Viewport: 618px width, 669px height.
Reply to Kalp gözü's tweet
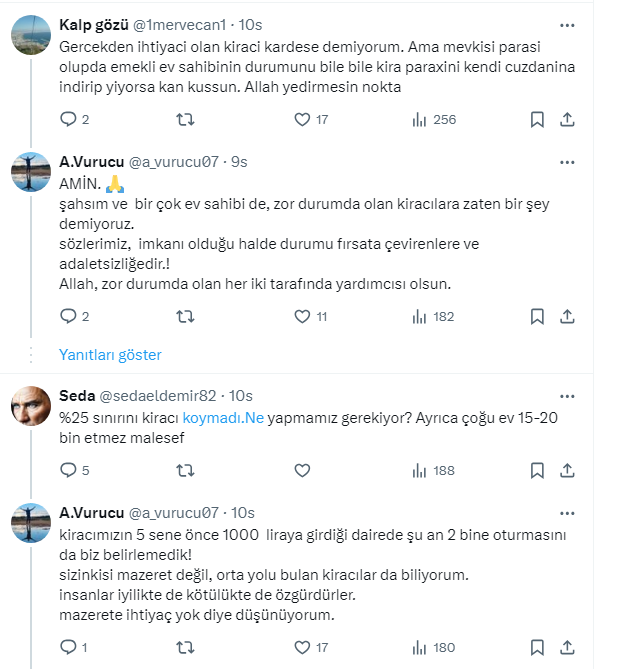68,120
